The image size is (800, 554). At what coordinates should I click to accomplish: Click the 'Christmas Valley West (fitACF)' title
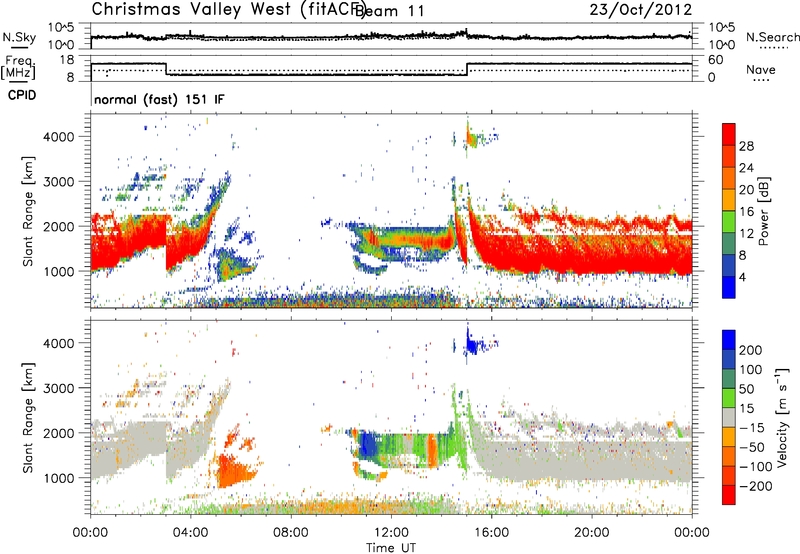click(x=229, y=10)
